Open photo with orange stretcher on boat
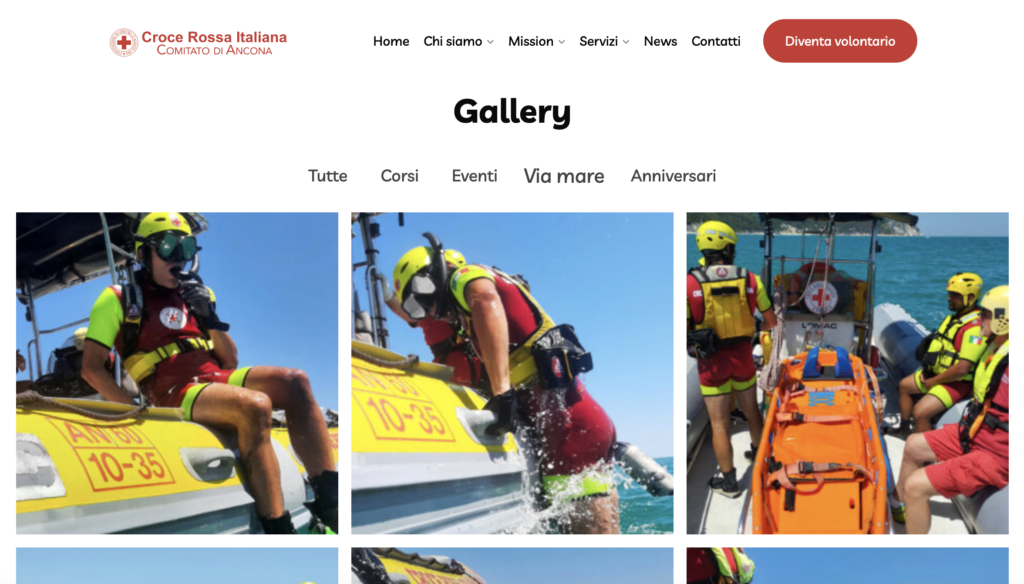Screen dimensions: 1024x584 click(847, 373)
